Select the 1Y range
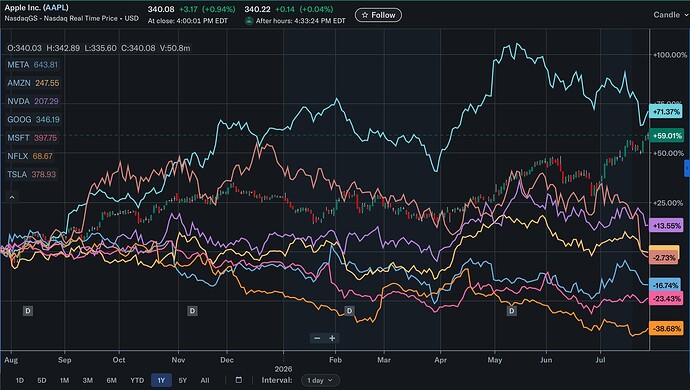 tap(161, 380)
